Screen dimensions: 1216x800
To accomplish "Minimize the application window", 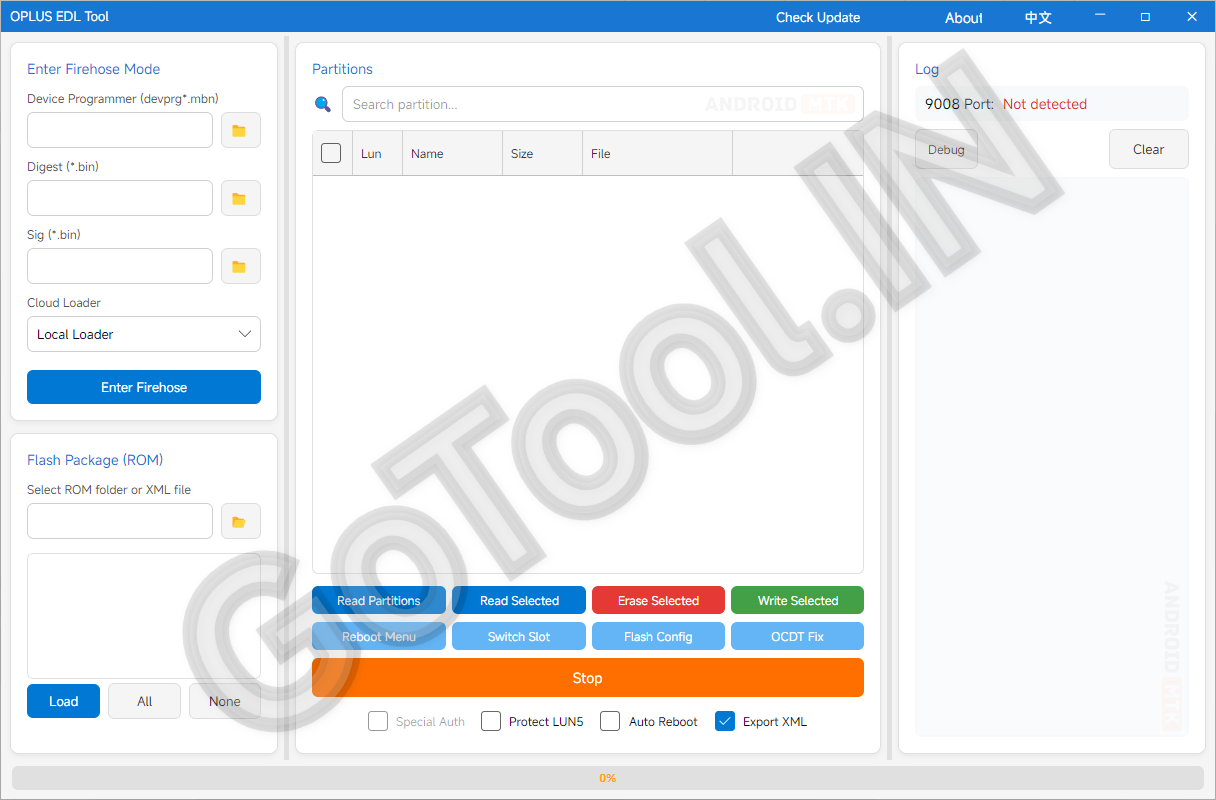I will (x=1100, y=17).
